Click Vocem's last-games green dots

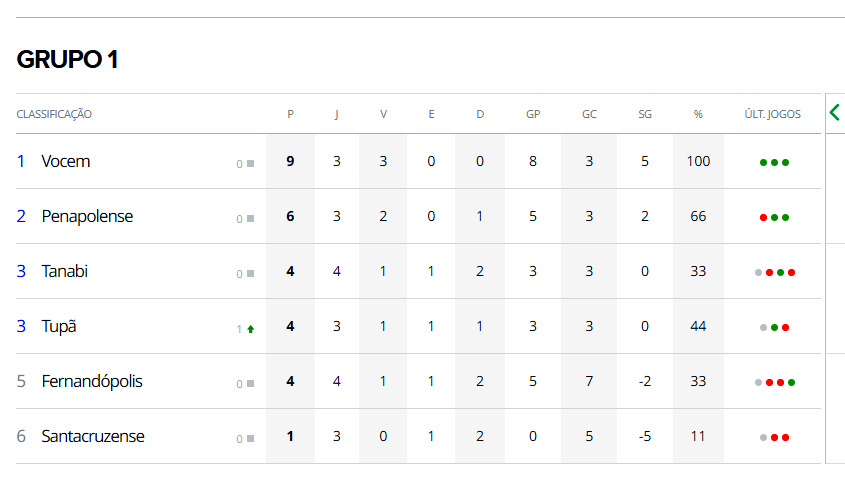774,162
